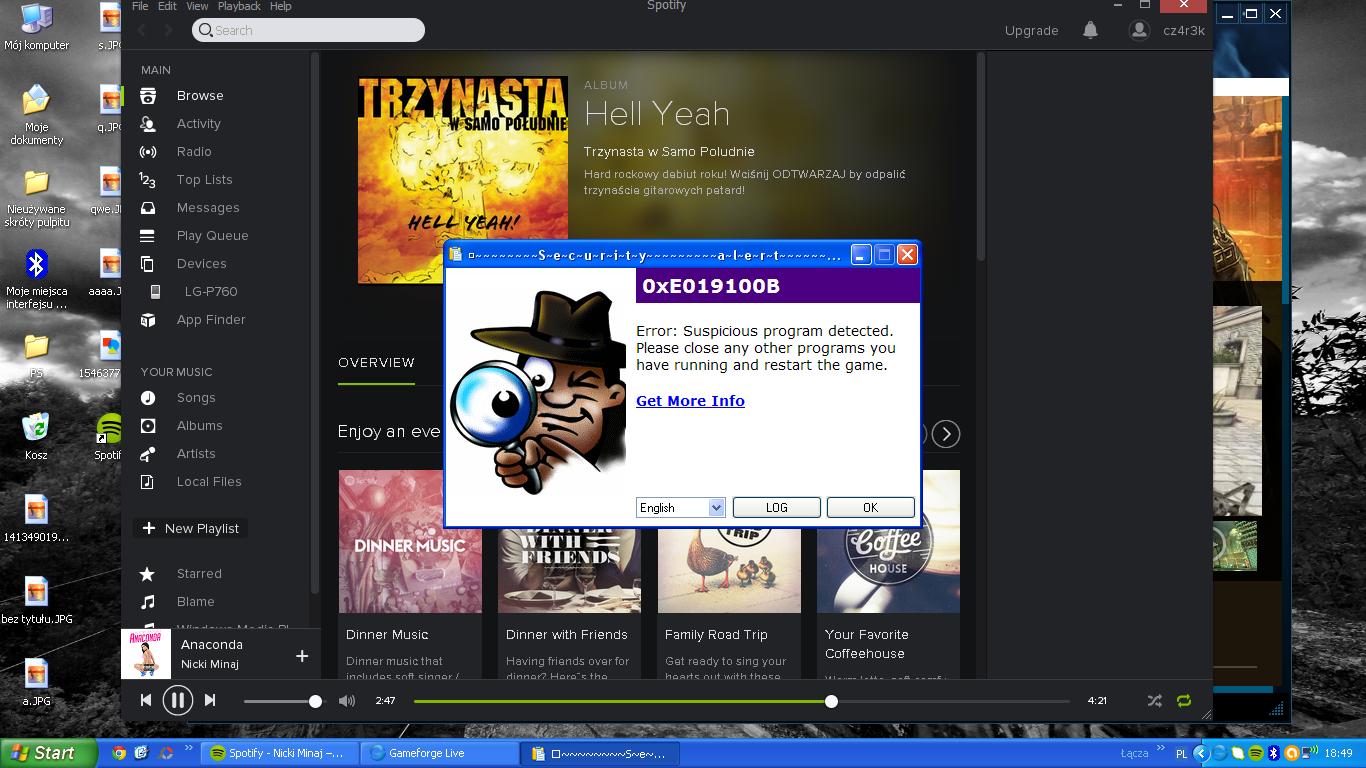
Task: Show hidden tray icons arrow
Action: pos(1201,753)
